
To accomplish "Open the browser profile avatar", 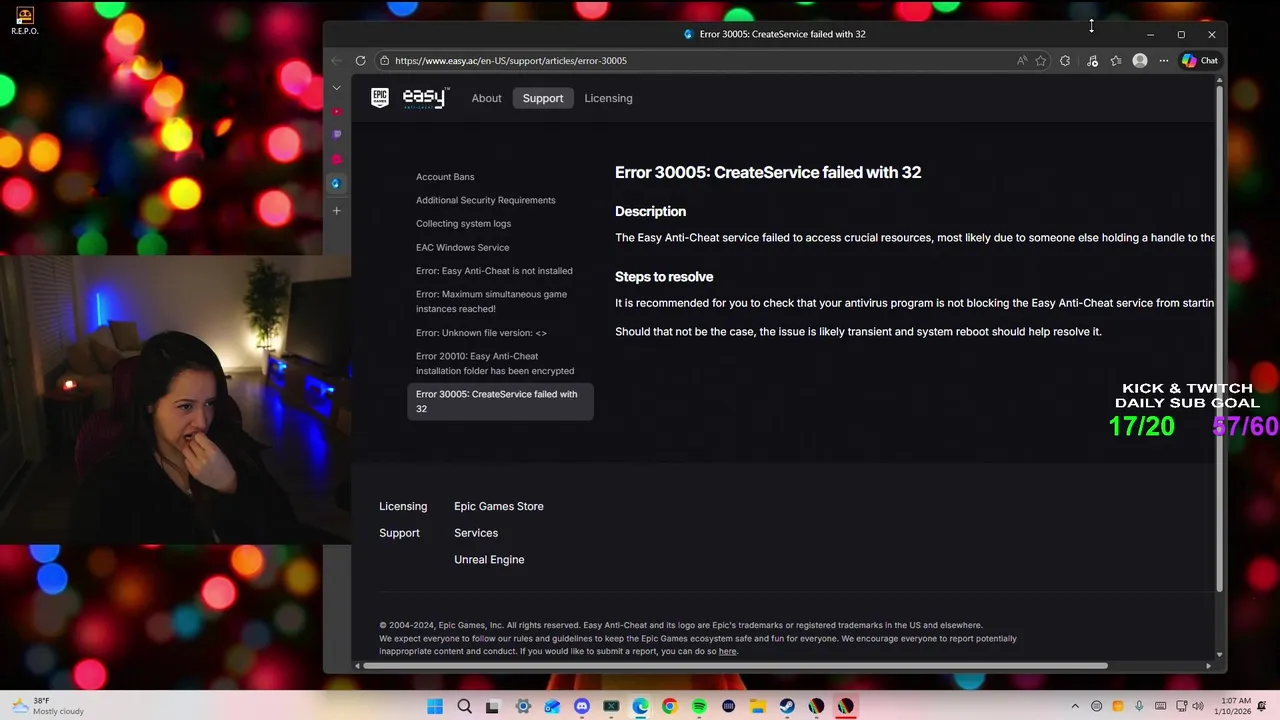I will [1140, 60].
